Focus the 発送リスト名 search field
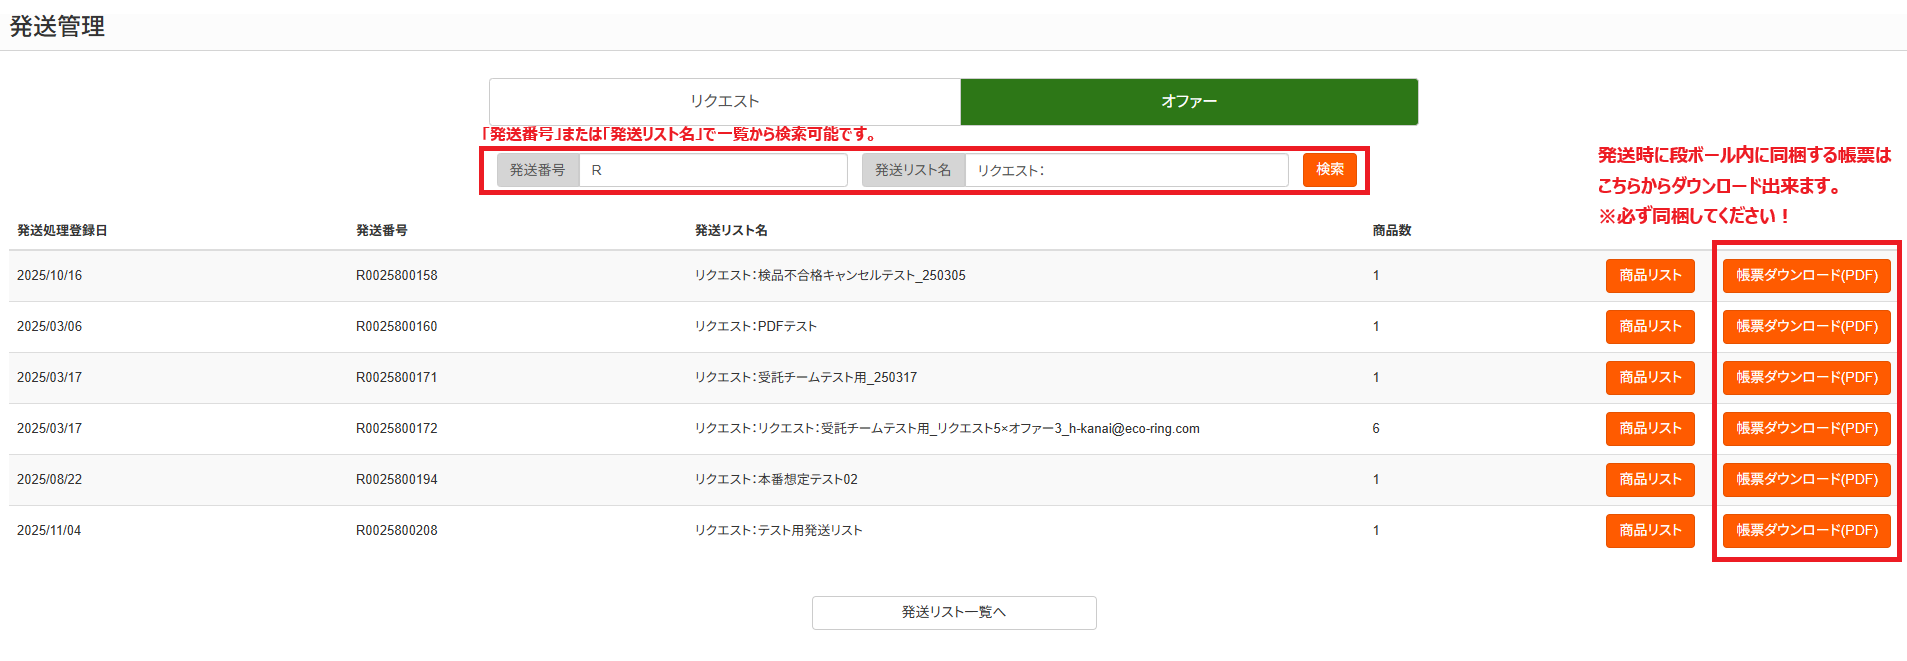 (x=1125, y=170)
